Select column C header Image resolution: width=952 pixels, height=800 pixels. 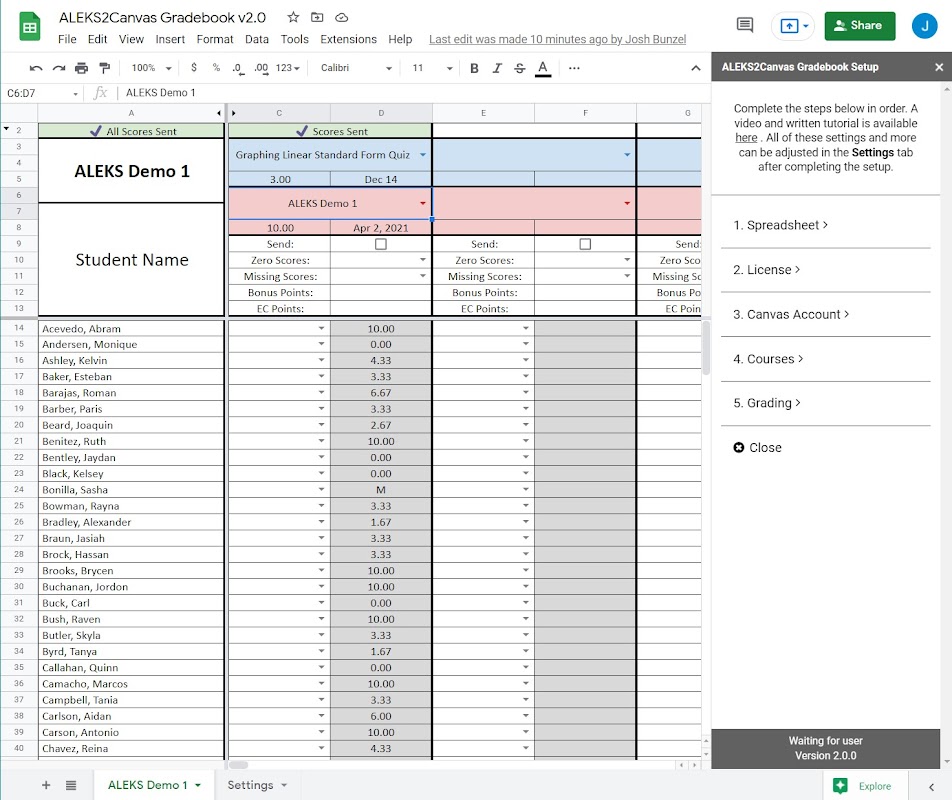pos(279,113)
